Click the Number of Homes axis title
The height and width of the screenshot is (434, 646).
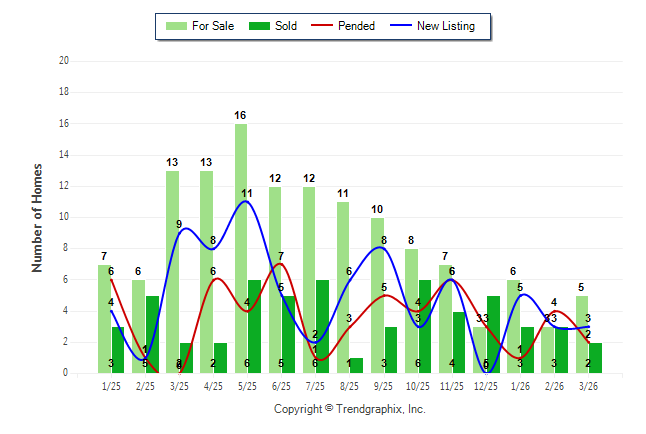point(37,217)
